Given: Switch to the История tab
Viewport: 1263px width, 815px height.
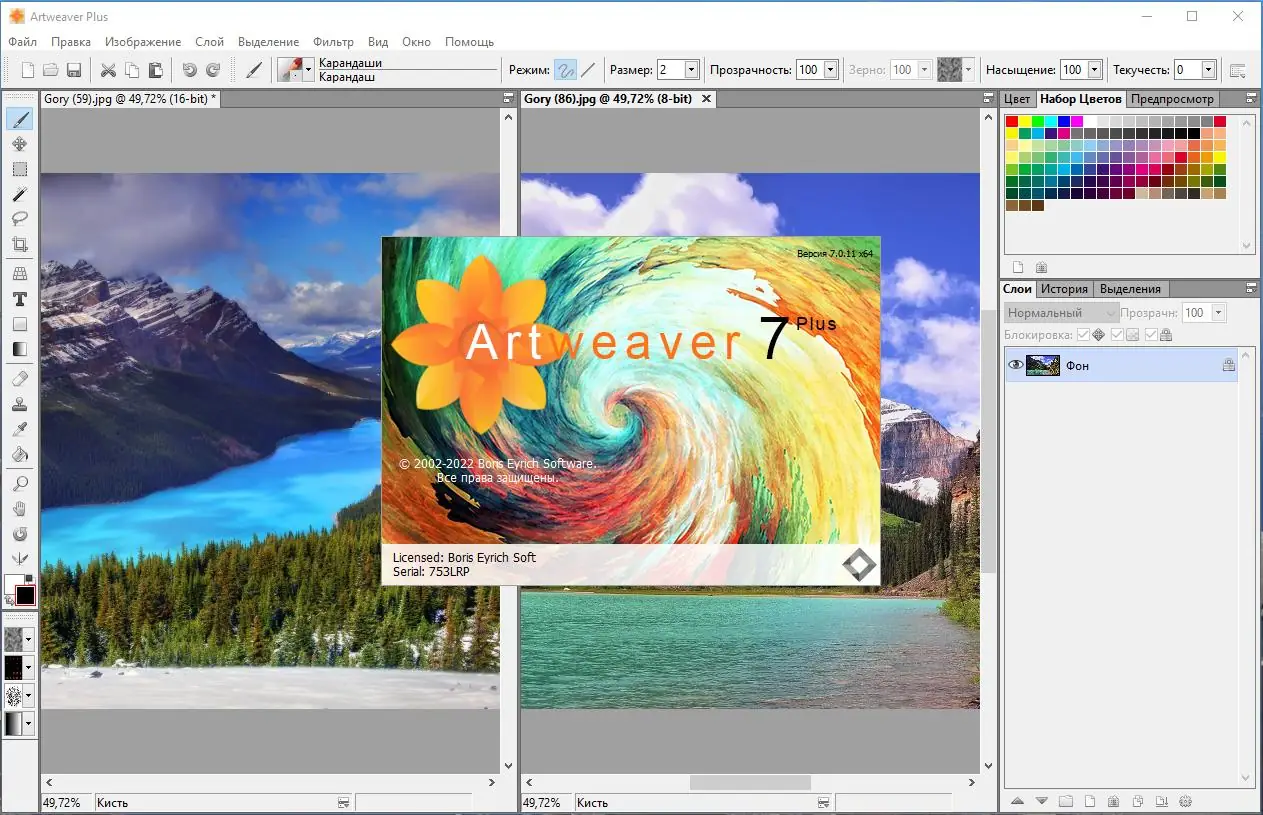Looking at the screenshot, I should (1064, 288).
